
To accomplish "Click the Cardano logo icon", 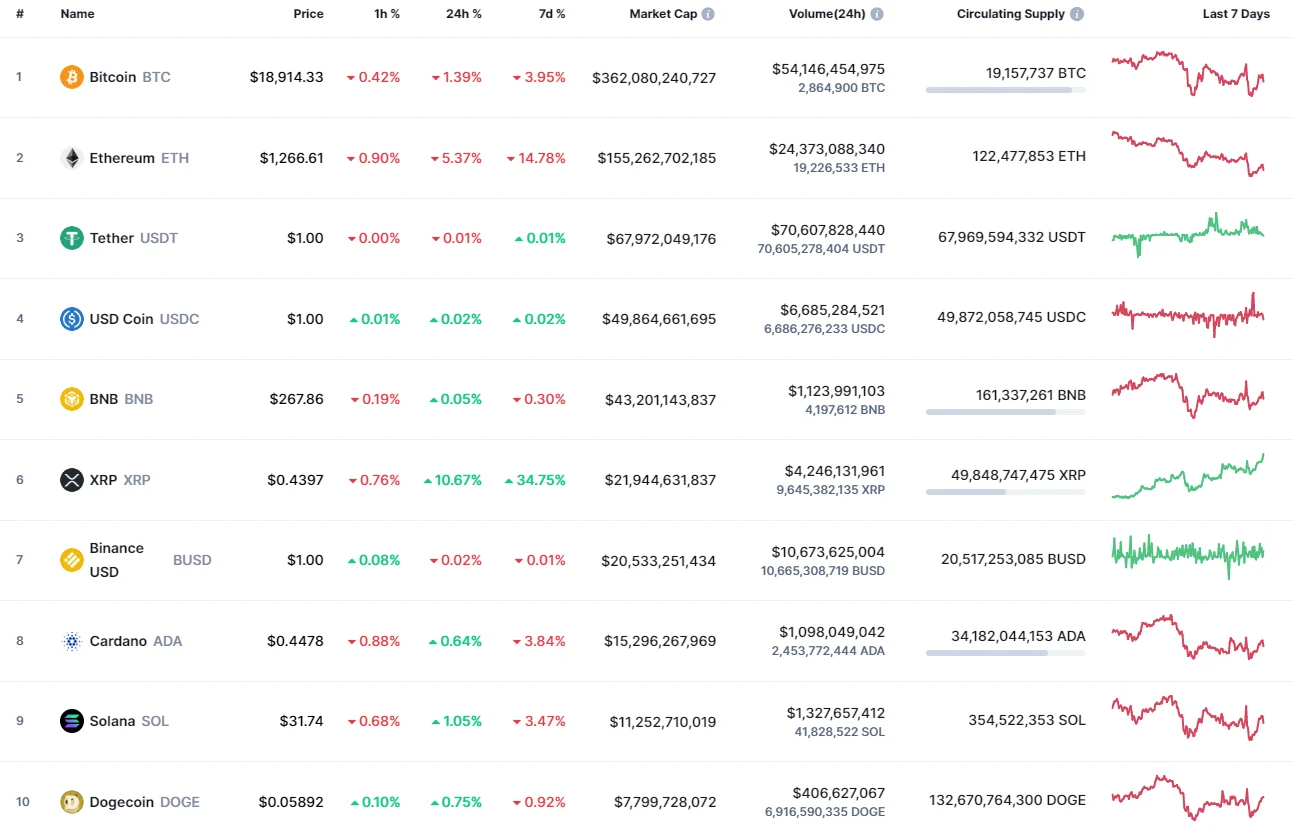I will coord(70,641).
